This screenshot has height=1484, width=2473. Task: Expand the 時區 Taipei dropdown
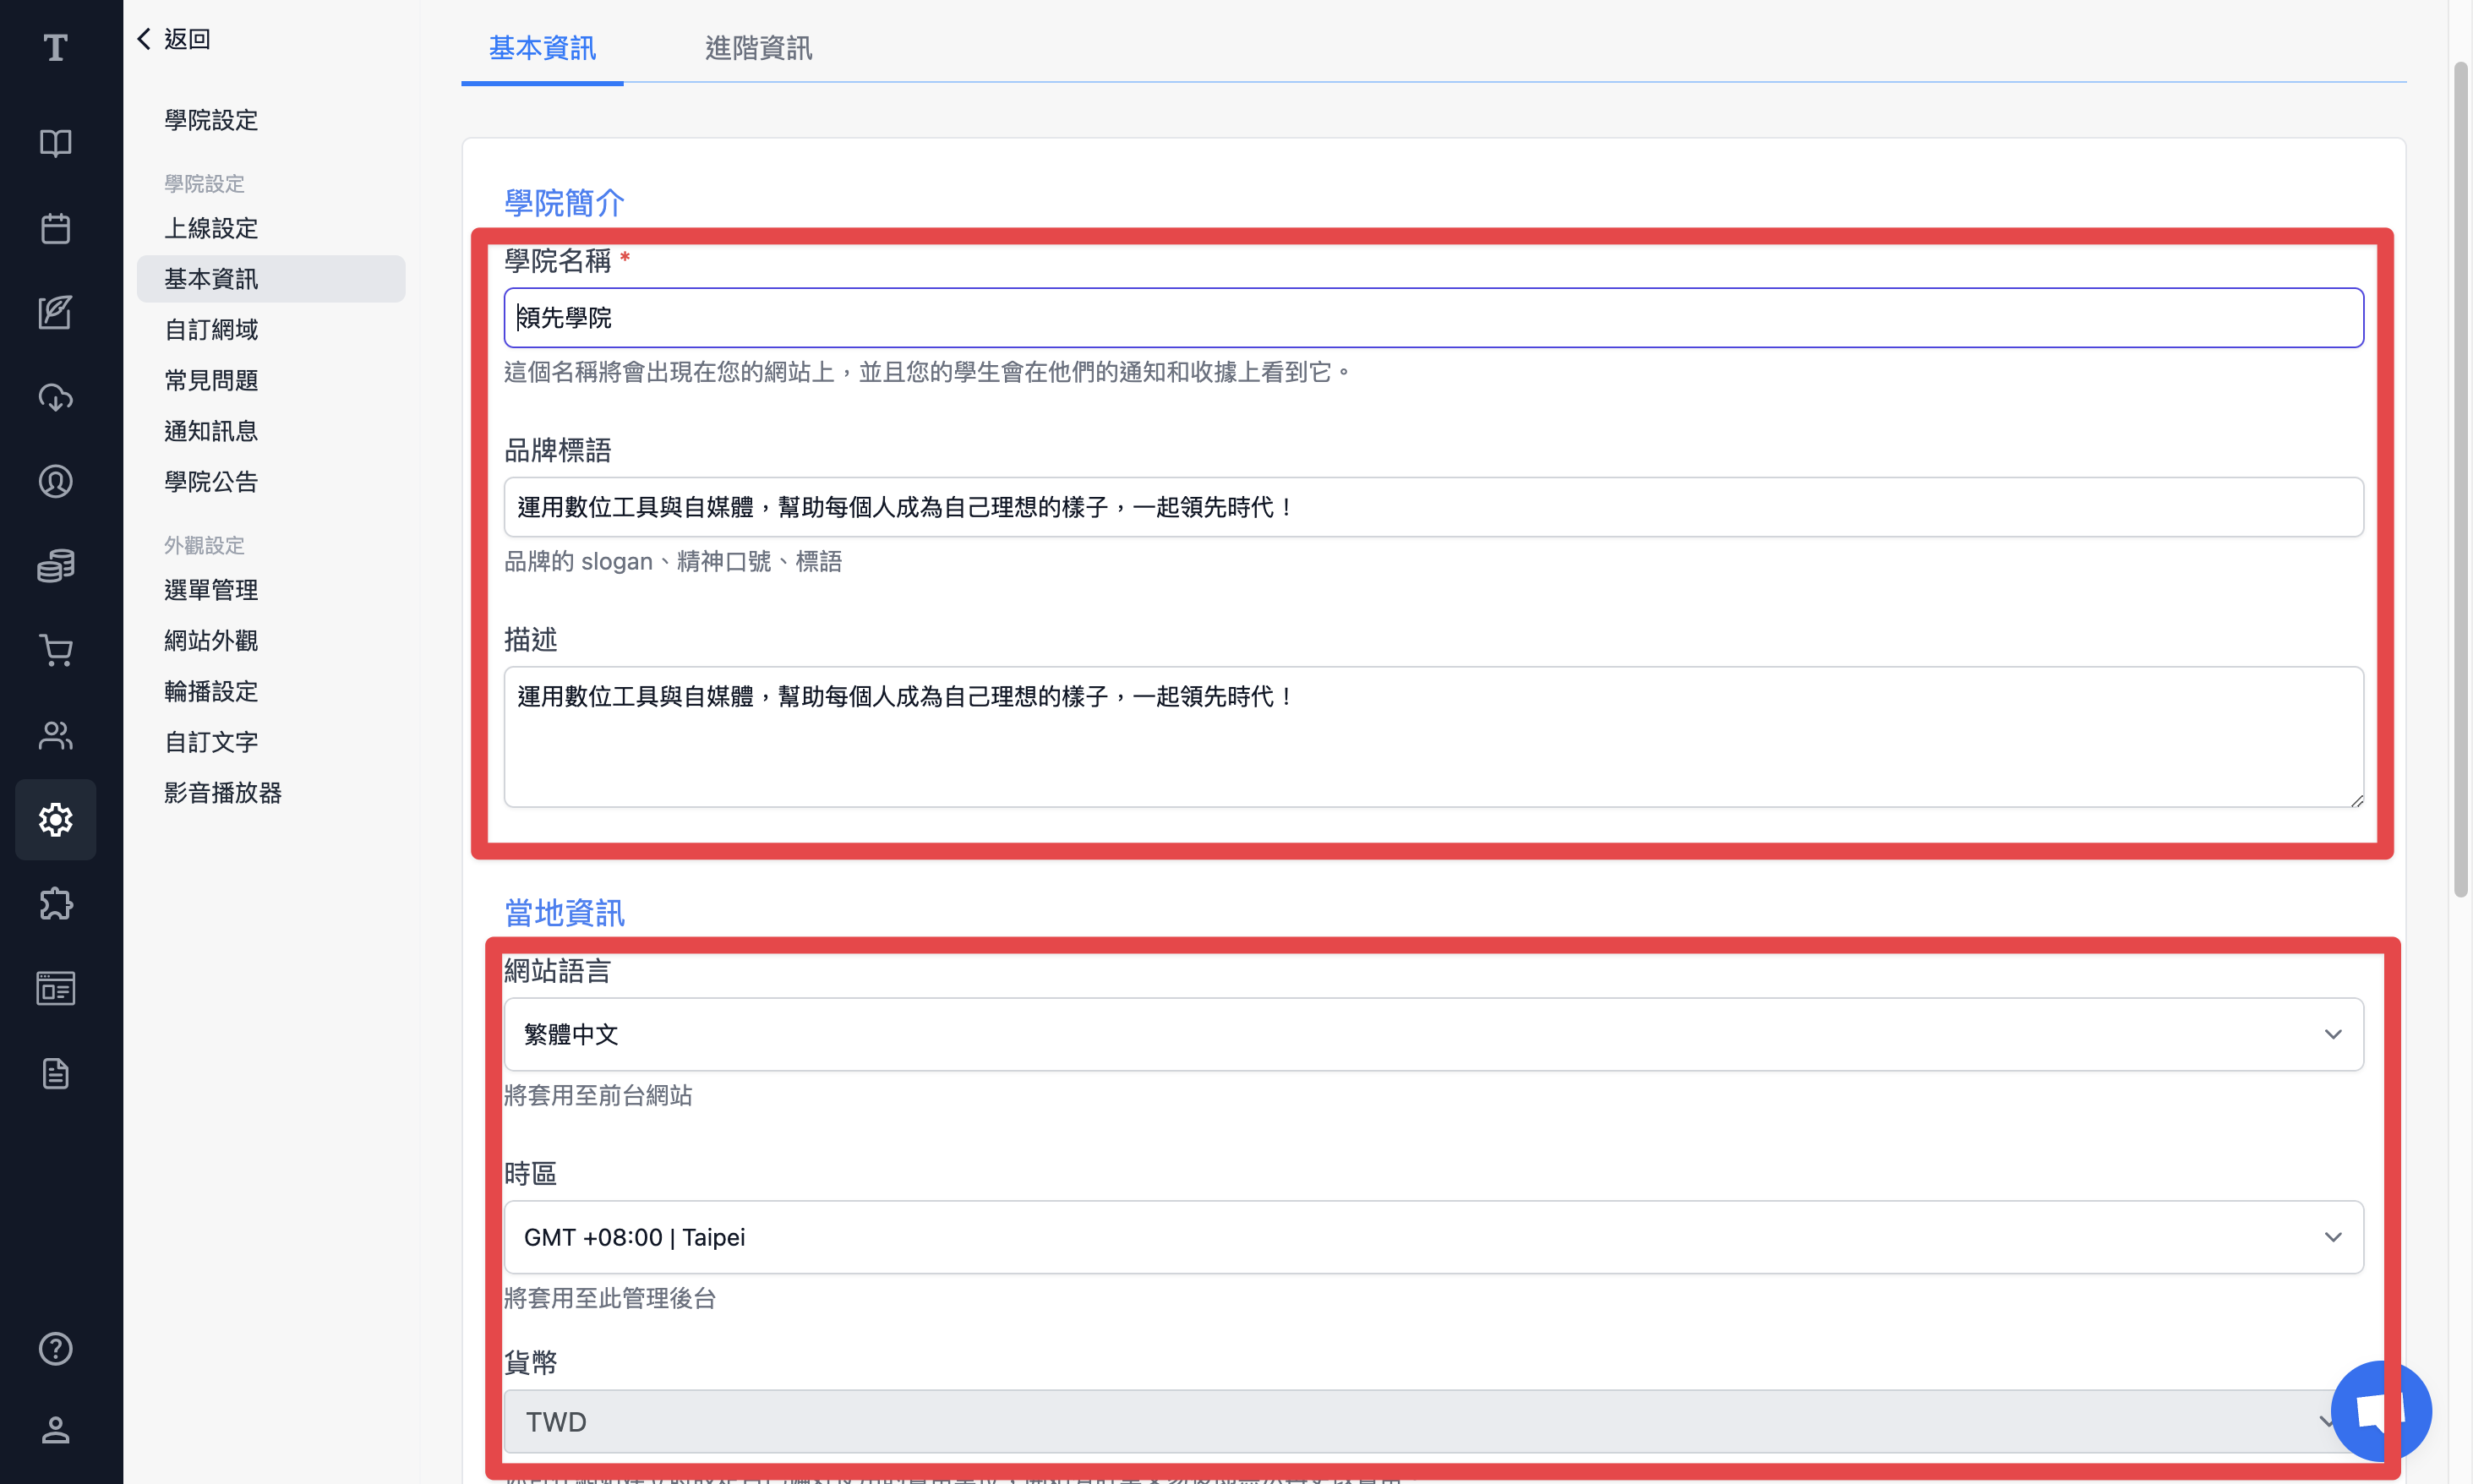(1433, 1237)
